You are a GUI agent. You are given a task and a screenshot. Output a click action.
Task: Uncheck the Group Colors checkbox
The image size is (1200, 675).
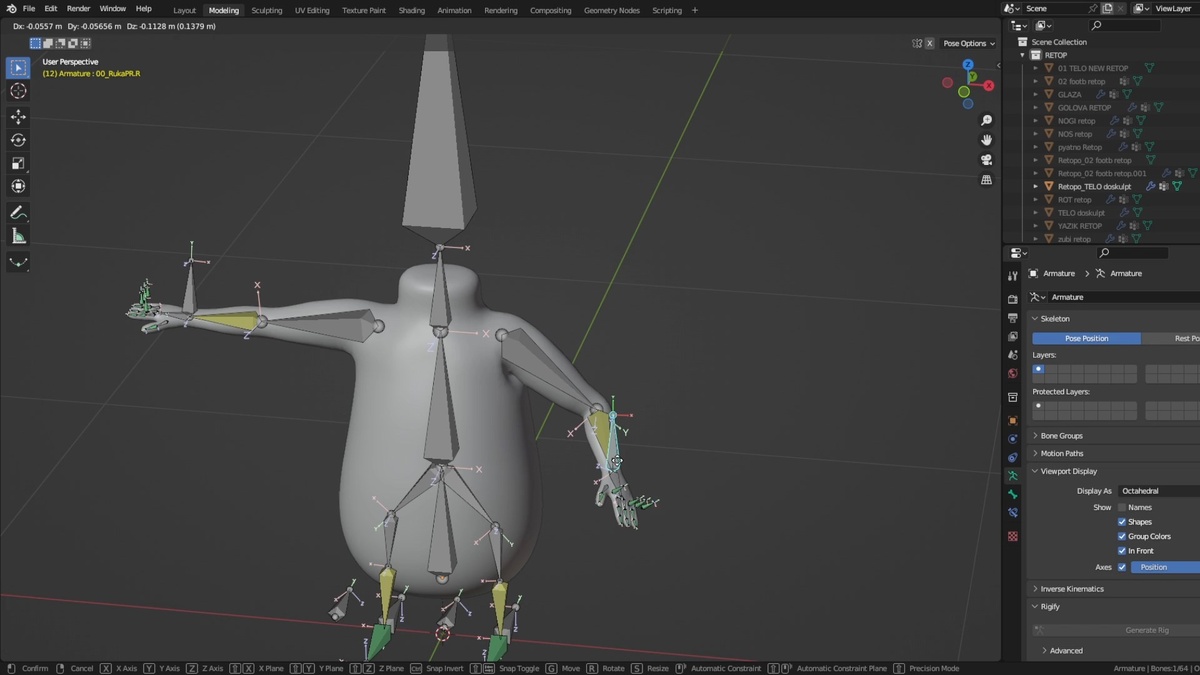tap(1122, 536)
